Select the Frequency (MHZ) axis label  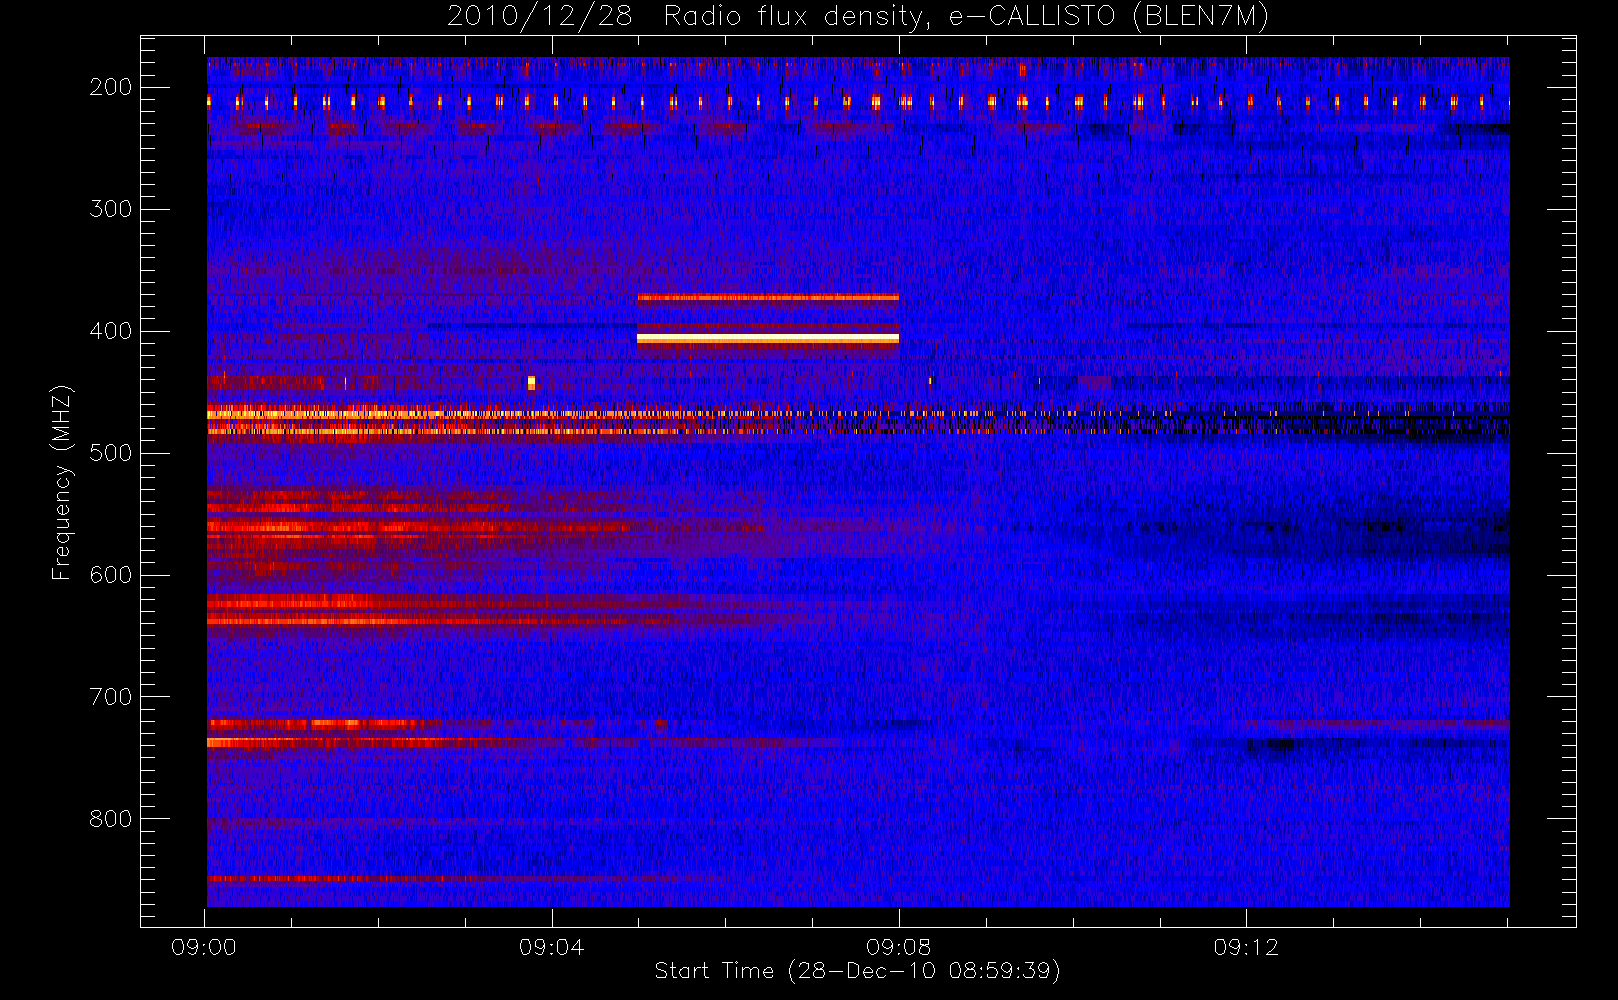[62, 482]
